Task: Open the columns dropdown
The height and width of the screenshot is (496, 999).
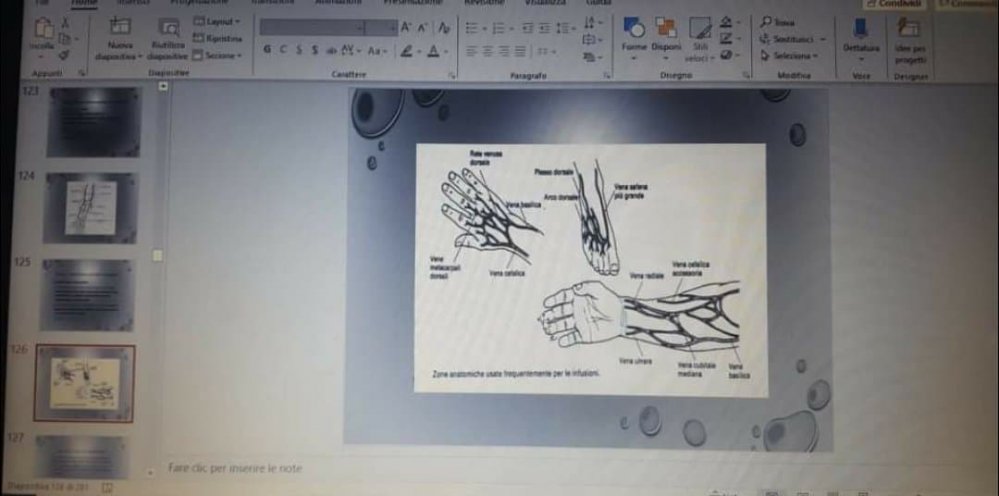Action: [547, 52]
